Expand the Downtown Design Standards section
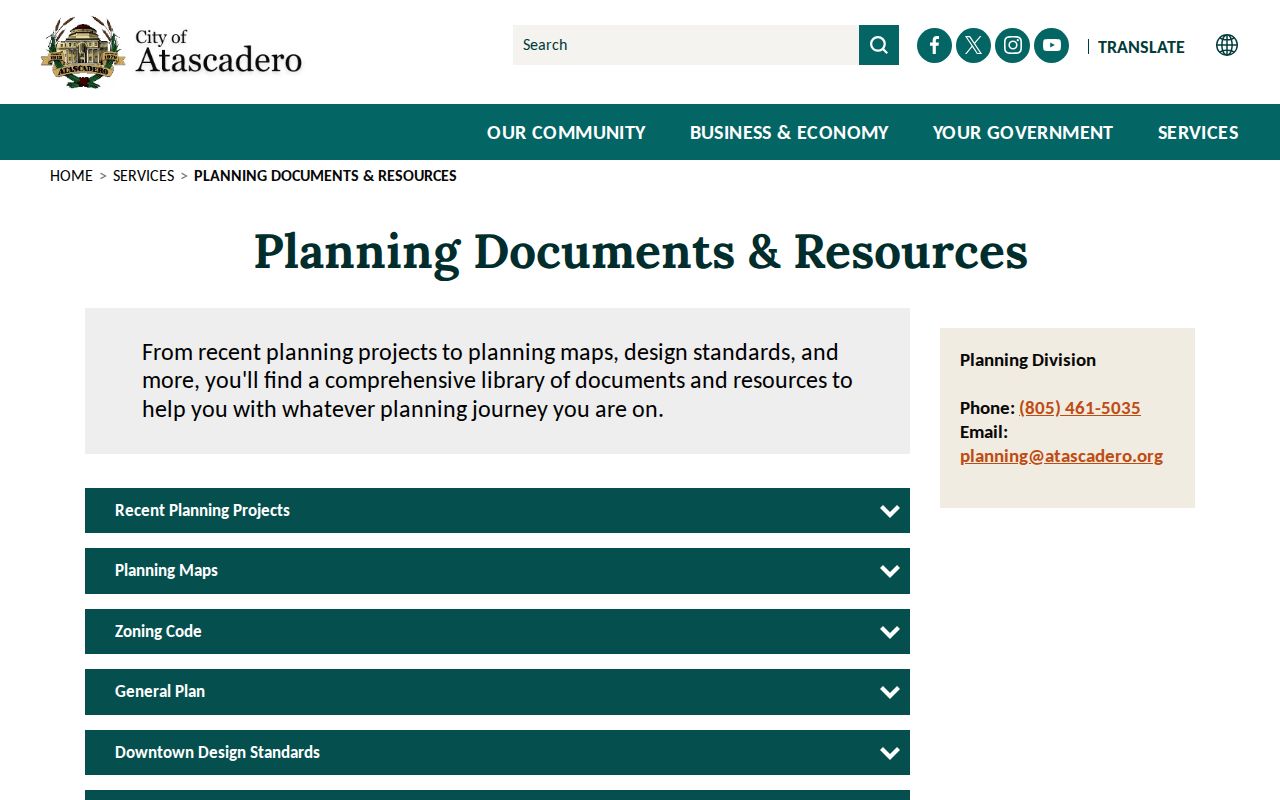This screenshot has width=1280, height=800. pyautogui.click(x=497, y=752)
